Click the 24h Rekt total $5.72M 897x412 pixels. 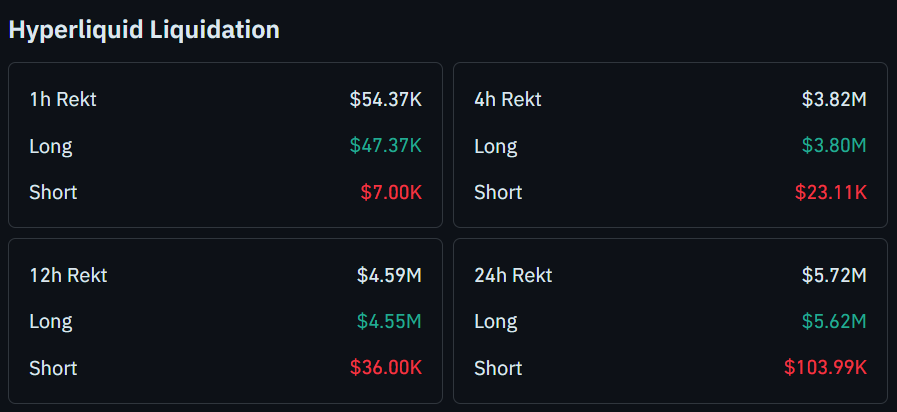pos(834,275)
